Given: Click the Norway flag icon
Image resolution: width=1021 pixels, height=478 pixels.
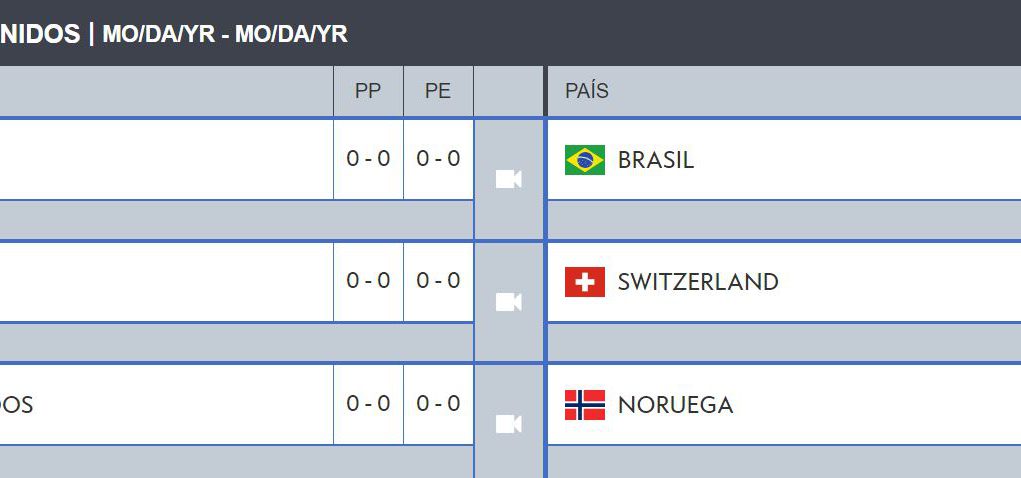Looking at the screenshot, I should coord(585,404).
